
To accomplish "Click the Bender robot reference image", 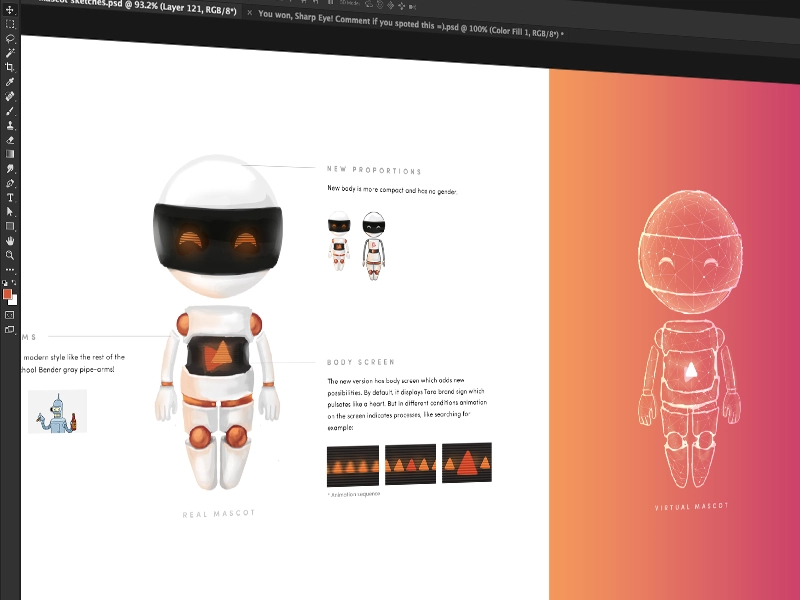I will [57, 412].
